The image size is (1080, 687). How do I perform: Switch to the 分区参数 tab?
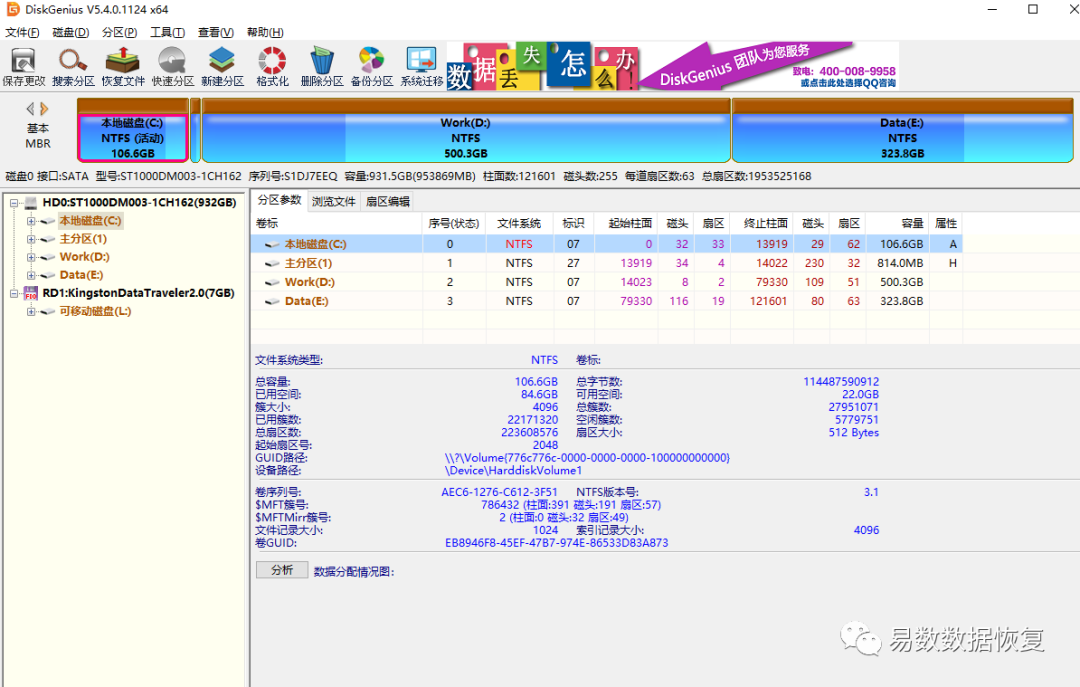(279, 201)
